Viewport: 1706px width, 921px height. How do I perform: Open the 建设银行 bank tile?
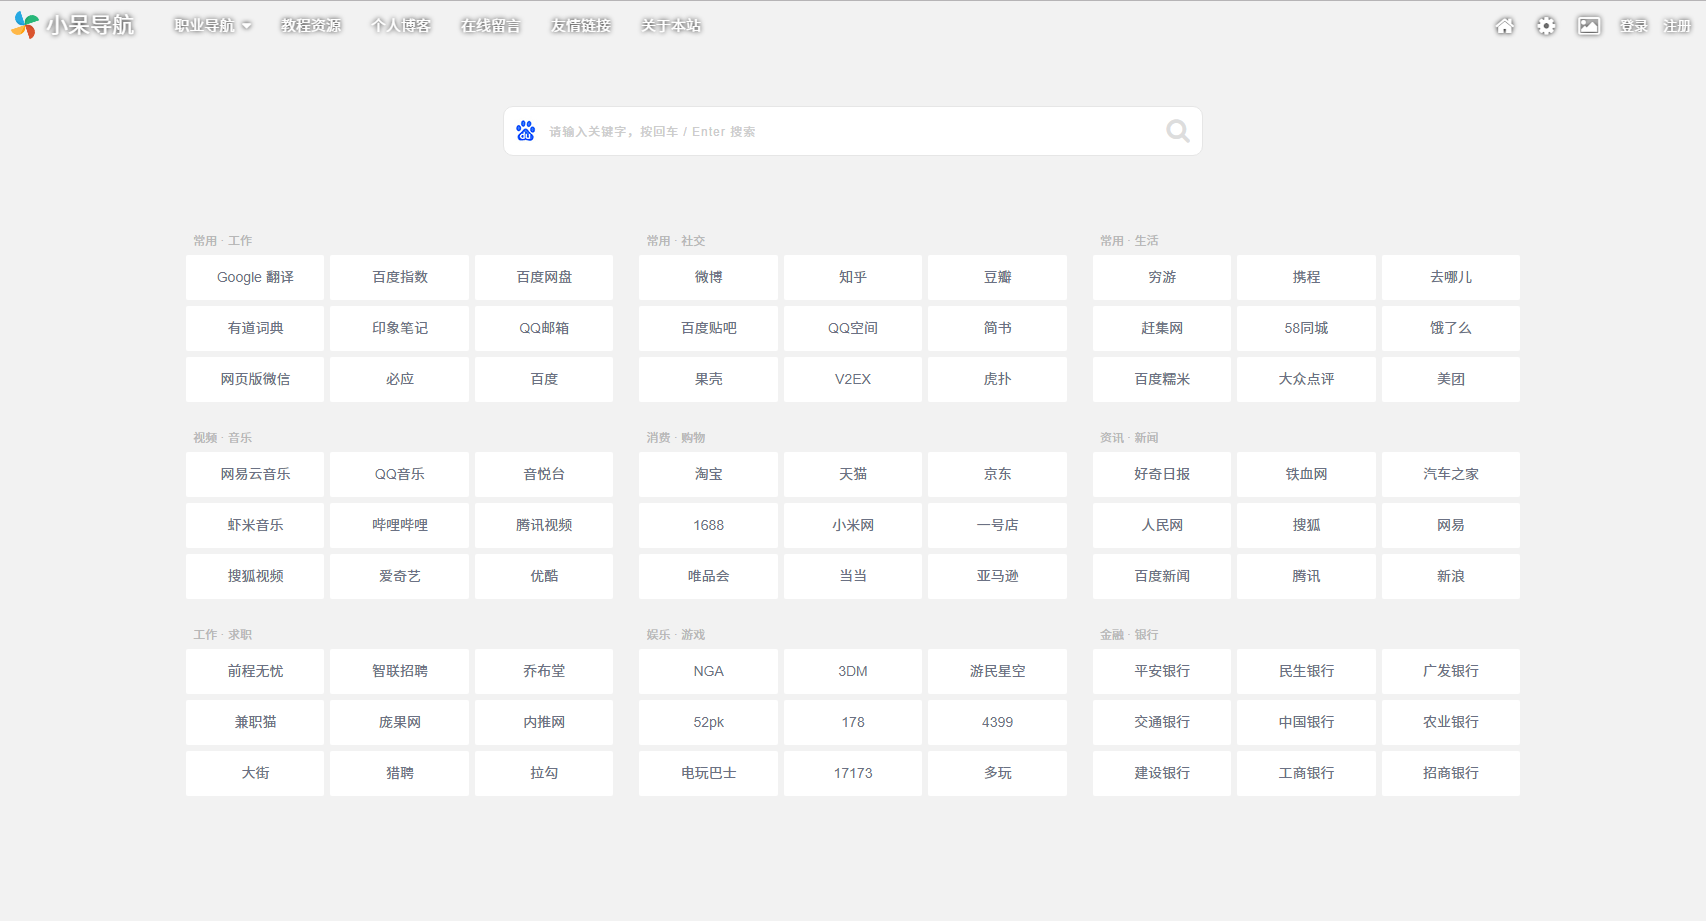pyautogui.click(x=1162, y=773)
